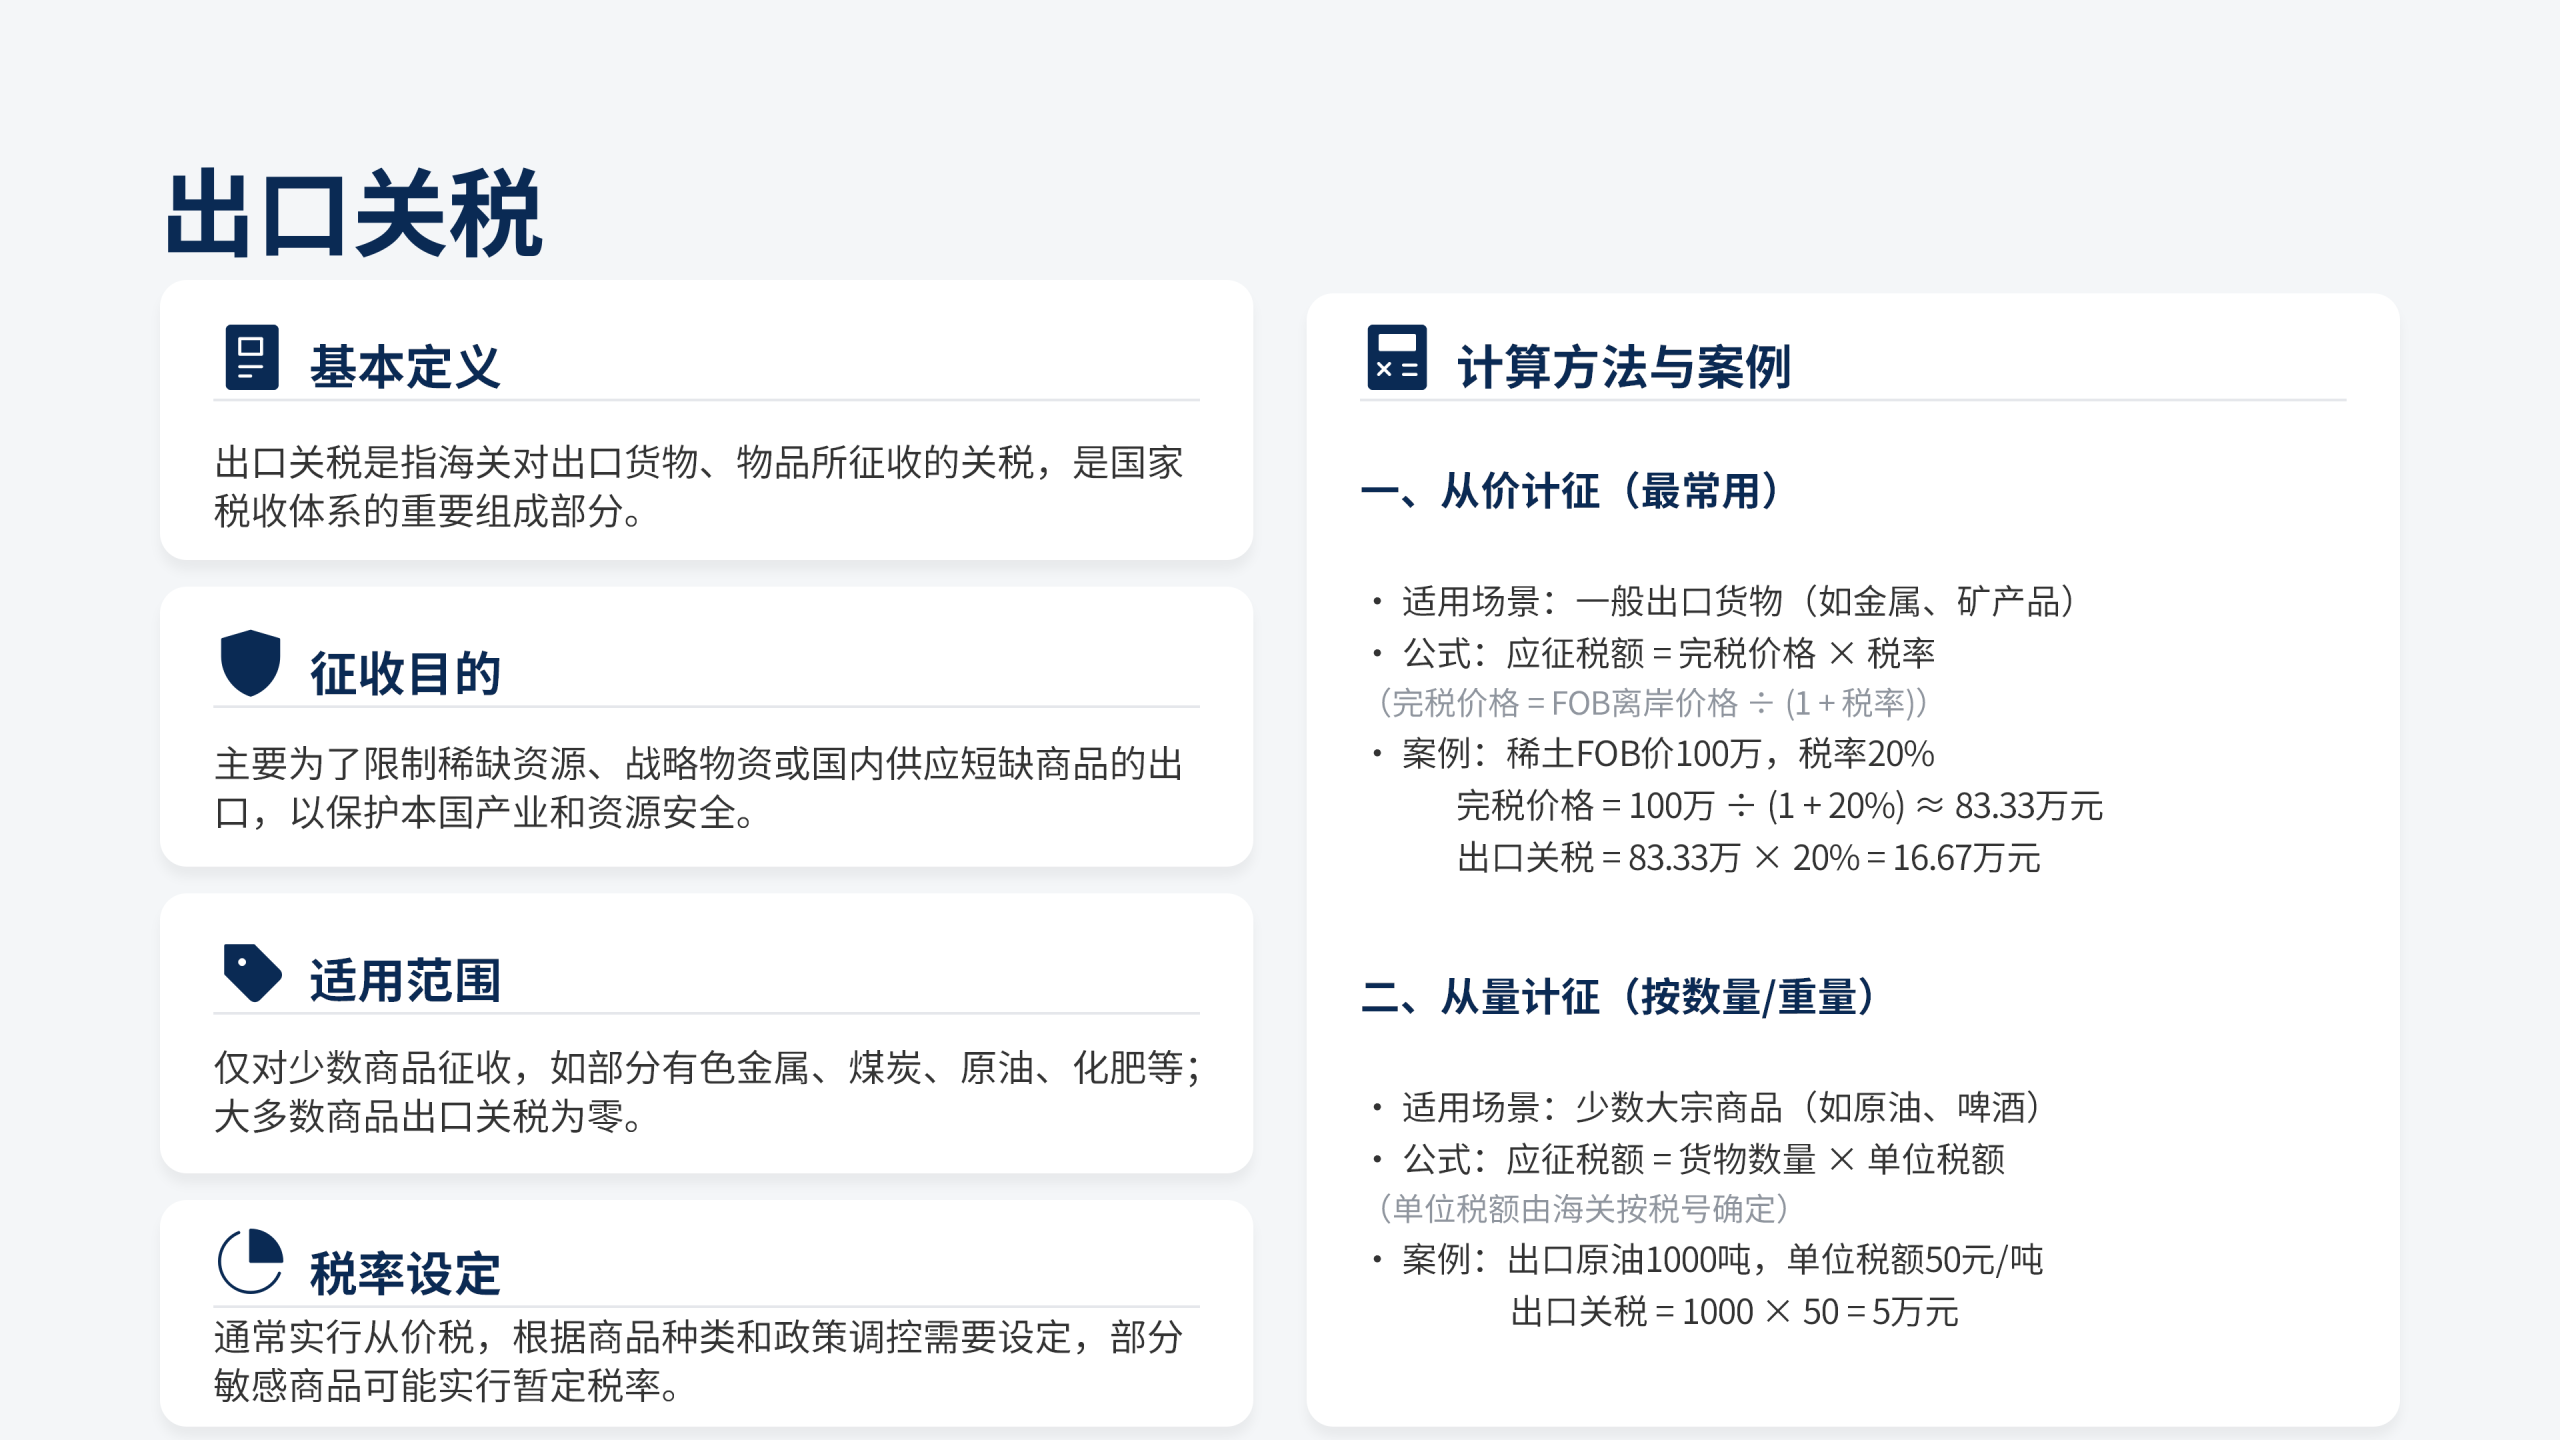The width and height of the screenshot is (2560, 1440).
Task: Click the pie chart icon beside 税率设定
Action: (x=250, y=1261)
